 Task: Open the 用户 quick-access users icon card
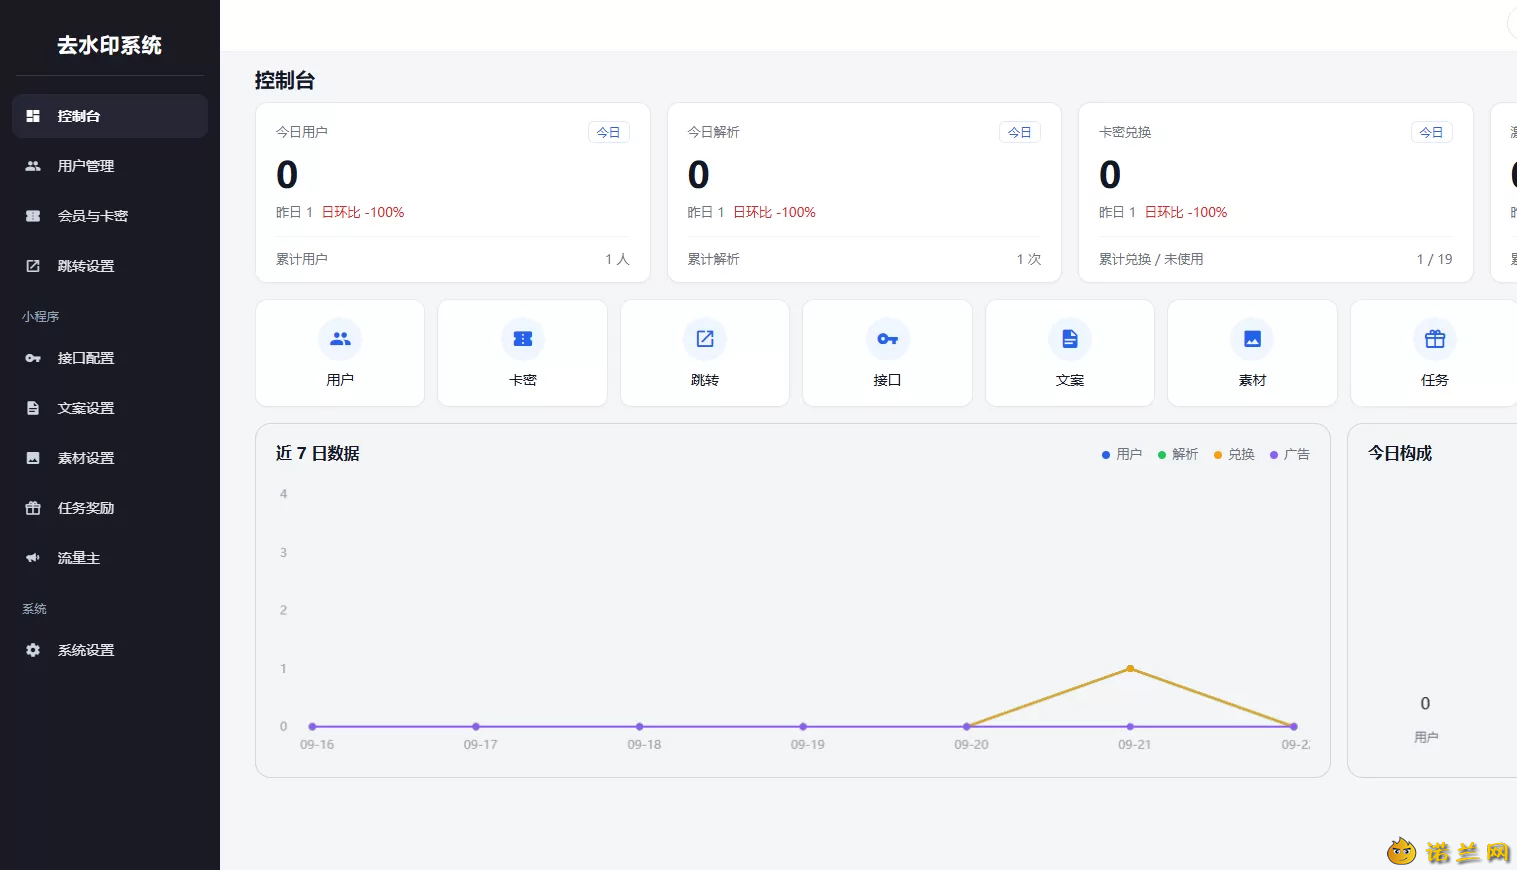[340, 353]
